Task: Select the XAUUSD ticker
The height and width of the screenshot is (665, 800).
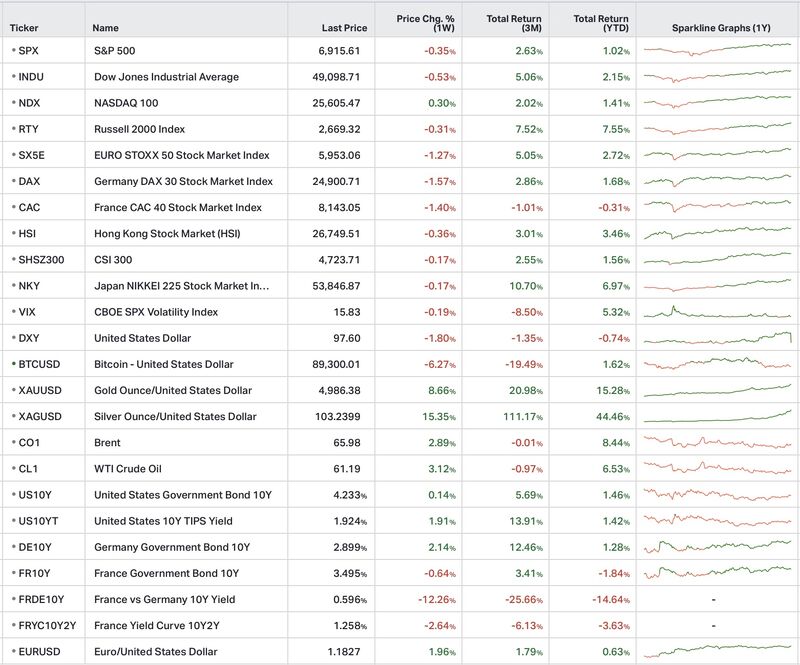Action: (40, 390)
